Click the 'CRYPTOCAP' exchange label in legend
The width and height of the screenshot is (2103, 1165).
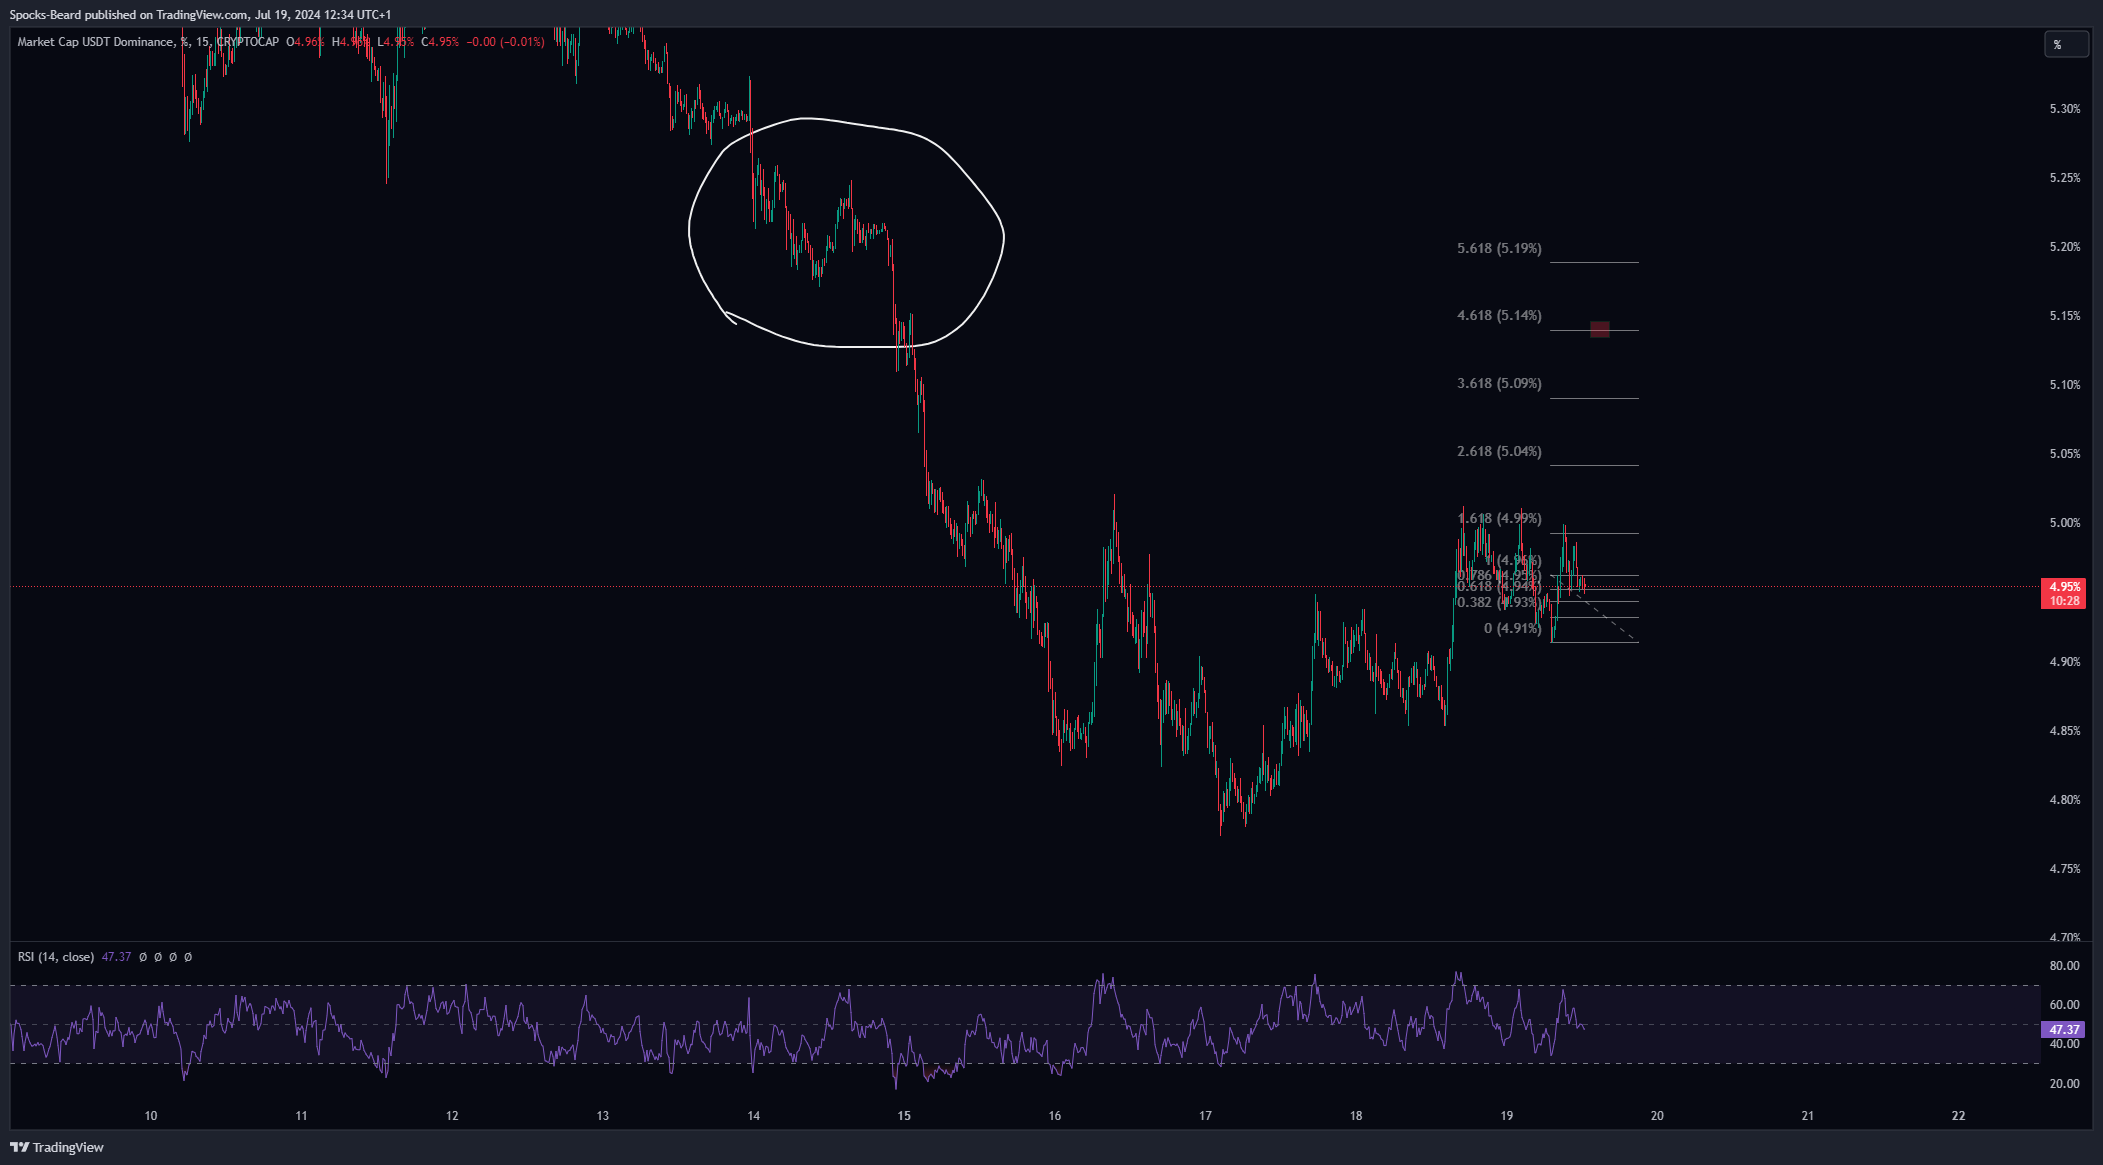pos(248,42)
